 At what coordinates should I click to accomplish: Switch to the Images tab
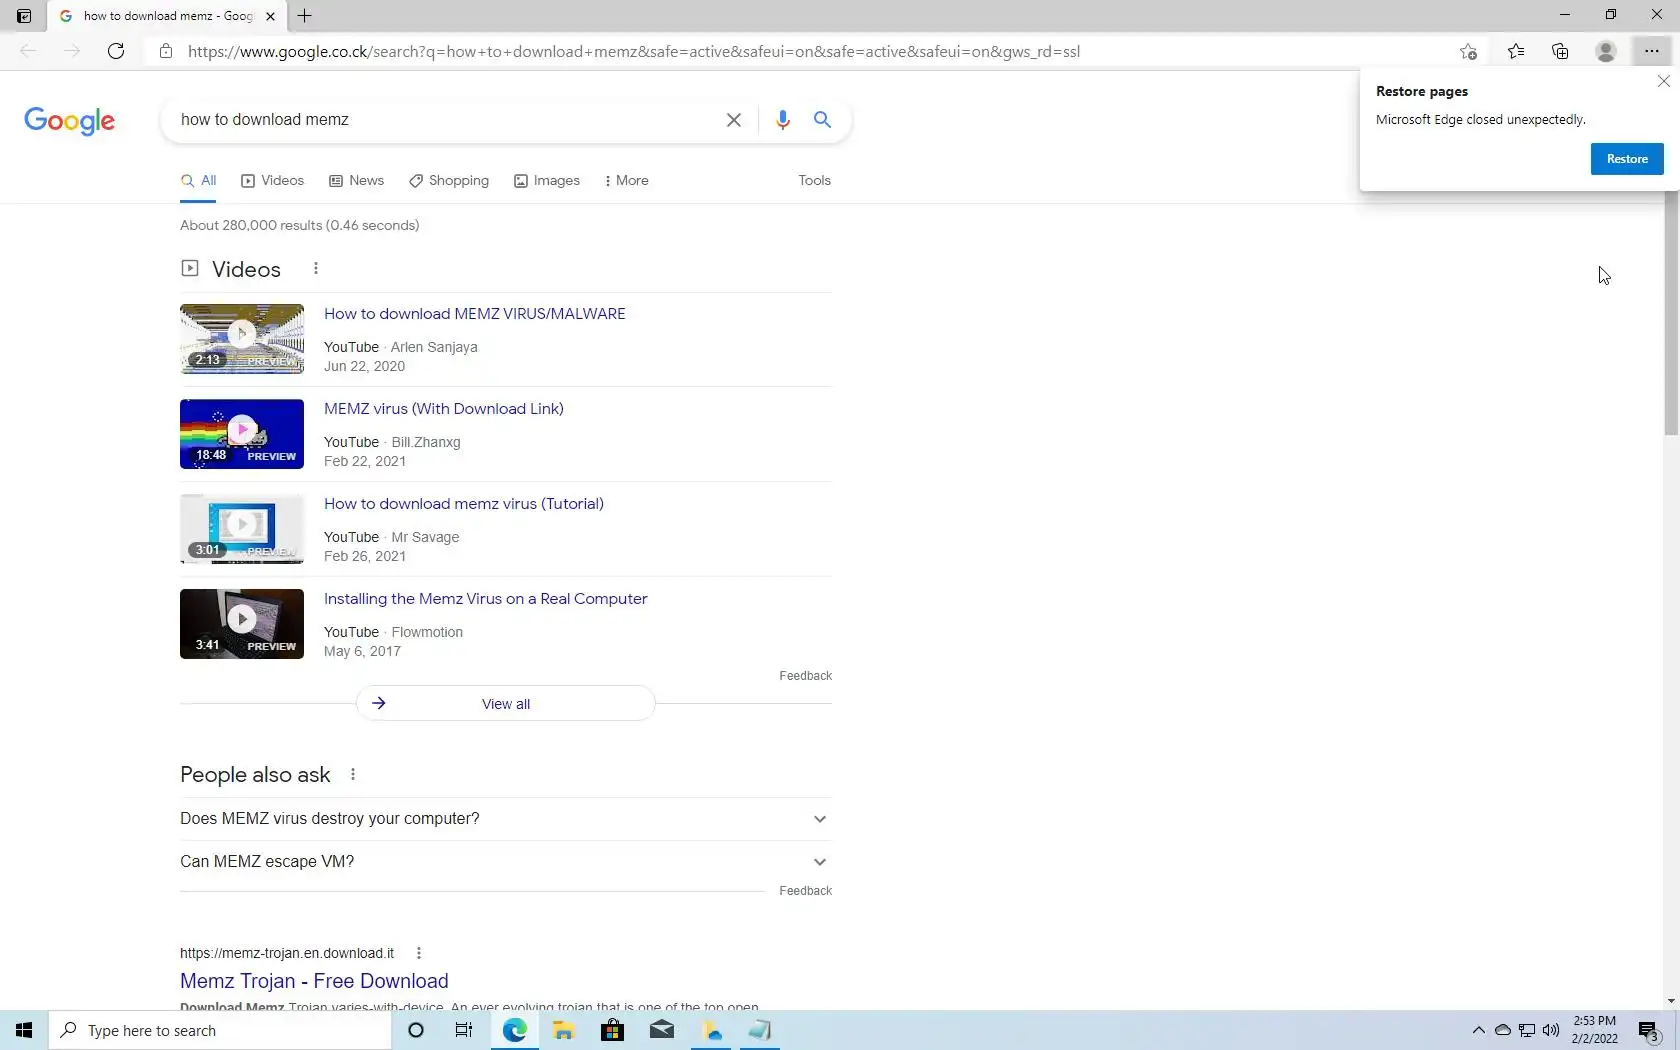(547, 181)
